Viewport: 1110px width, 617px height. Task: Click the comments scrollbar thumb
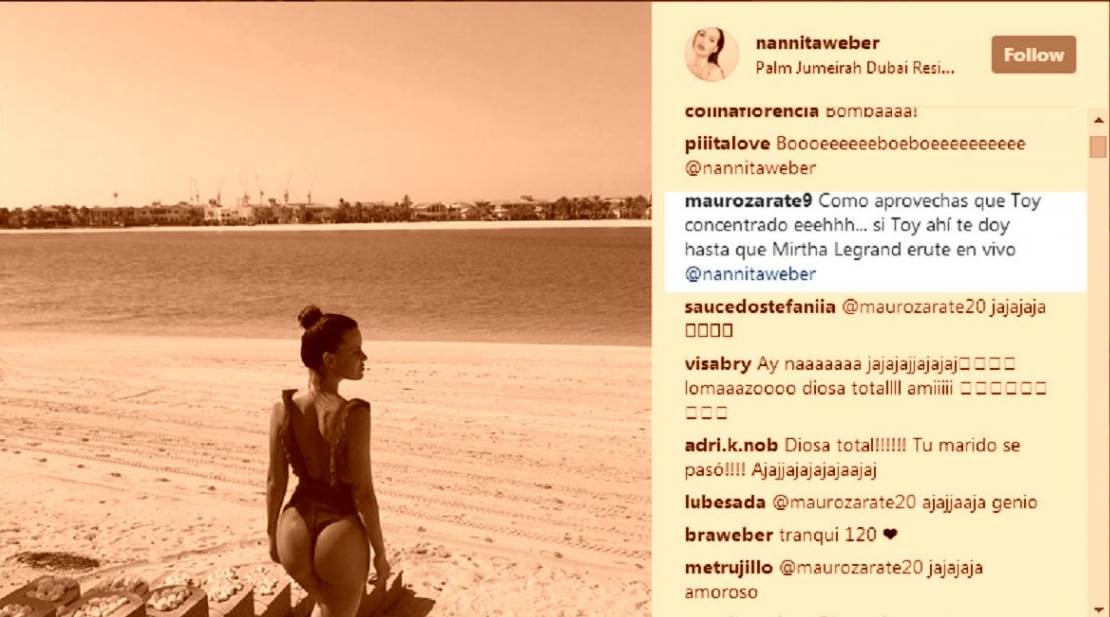click(x=1098, y=146)
